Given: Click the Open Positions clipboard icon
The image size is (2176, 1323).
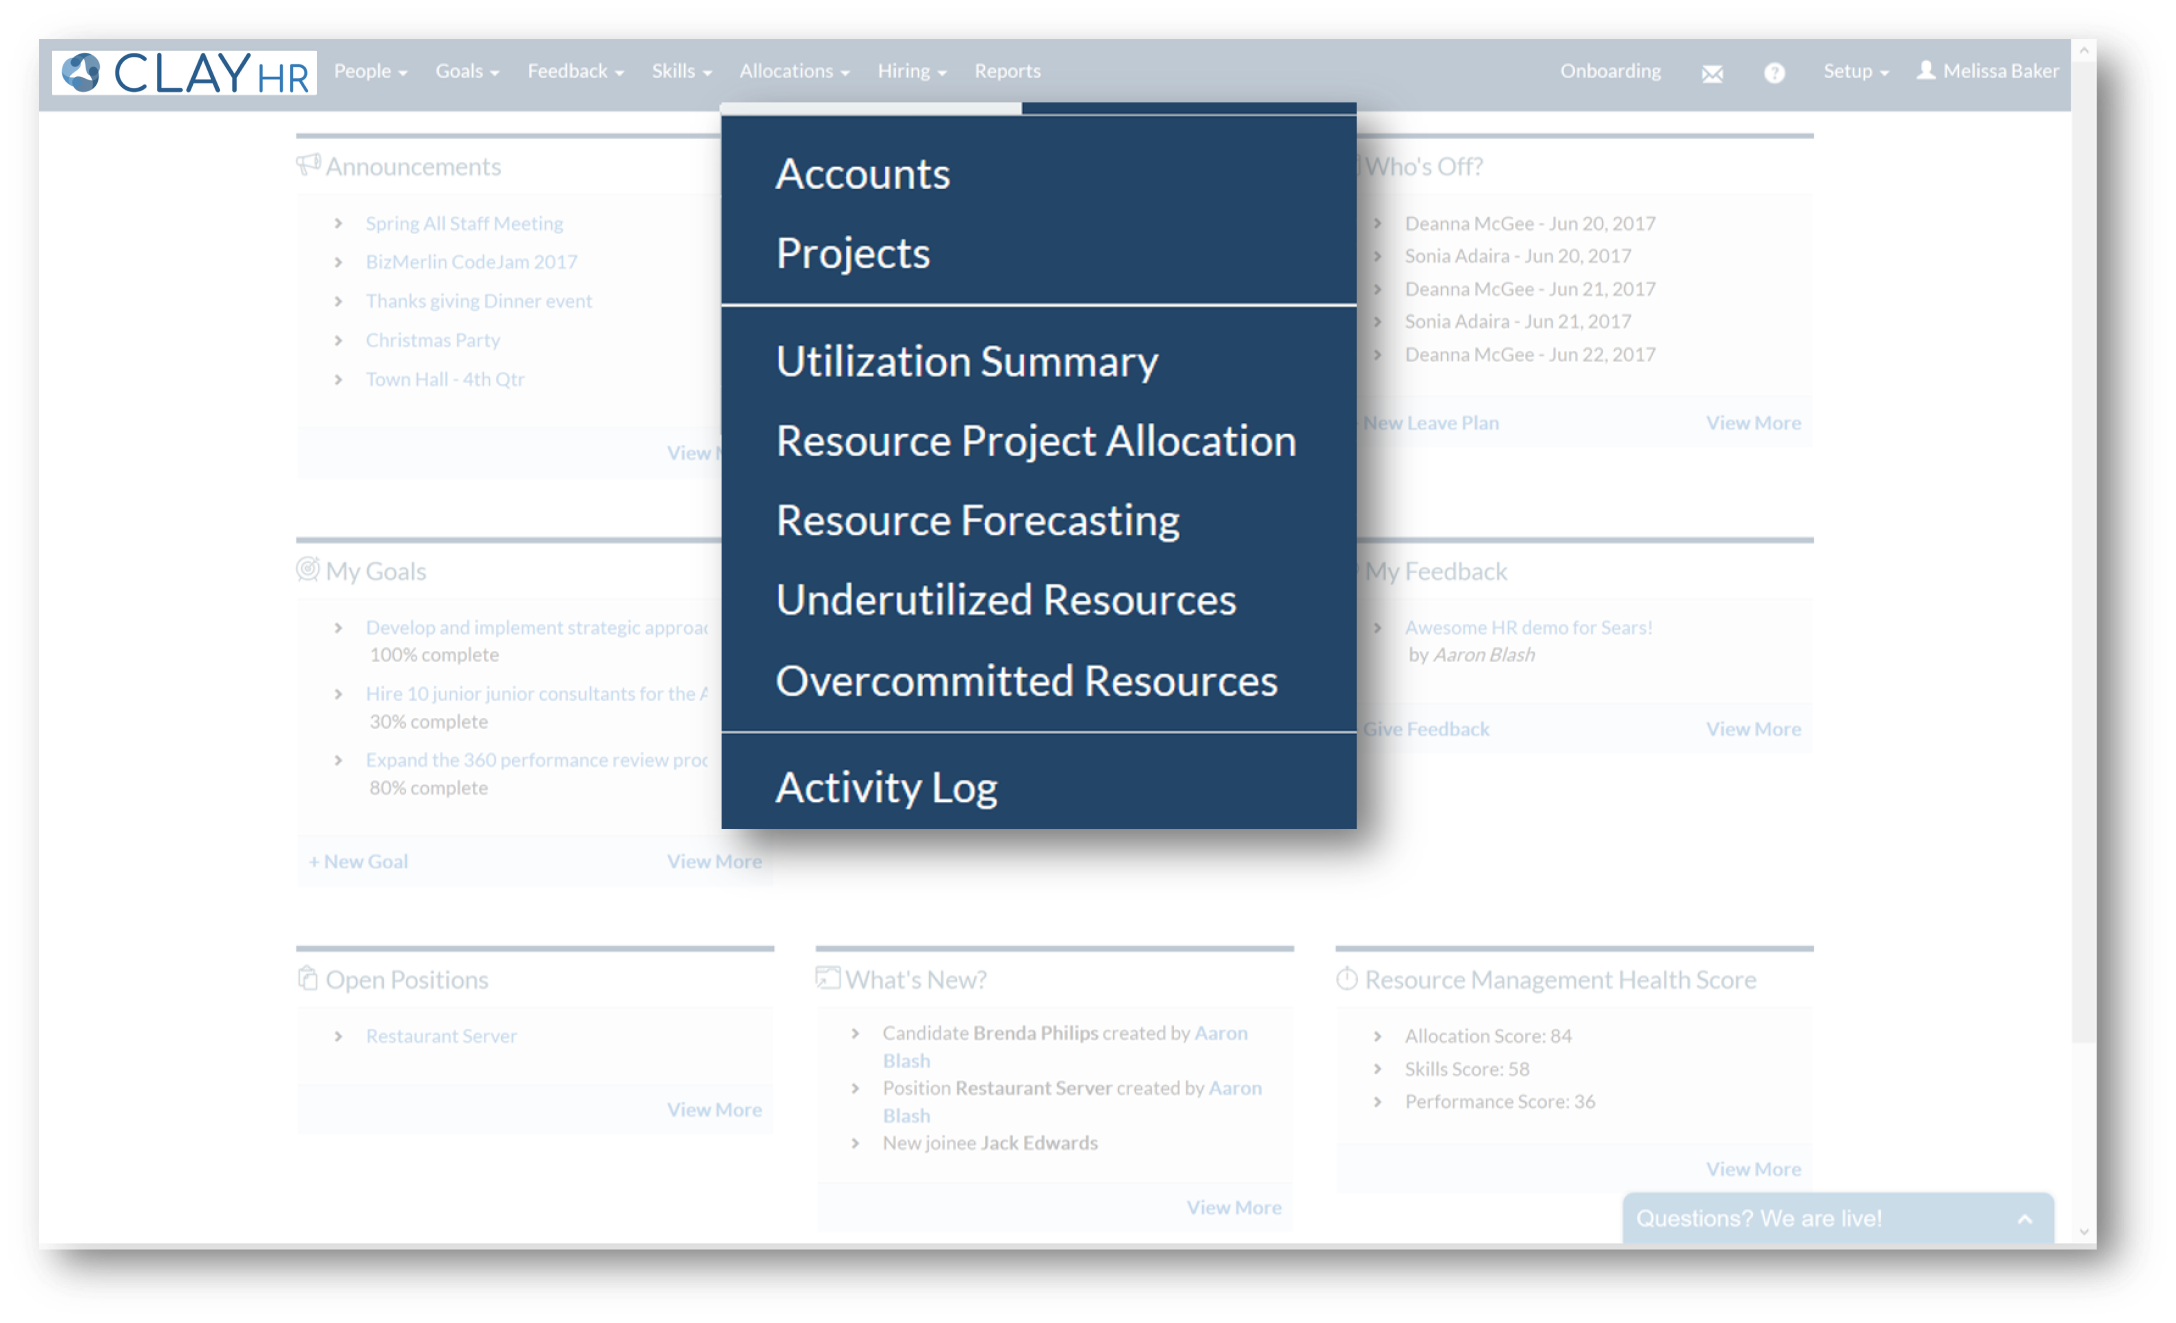Looking at the screenshot, I should point(308,978).
